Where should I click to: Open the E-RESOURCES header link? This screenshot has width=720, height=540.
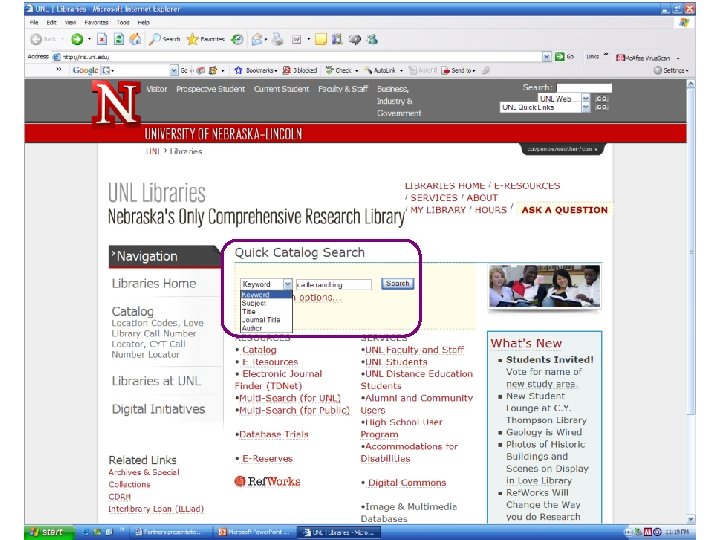[x=527, y=186]
